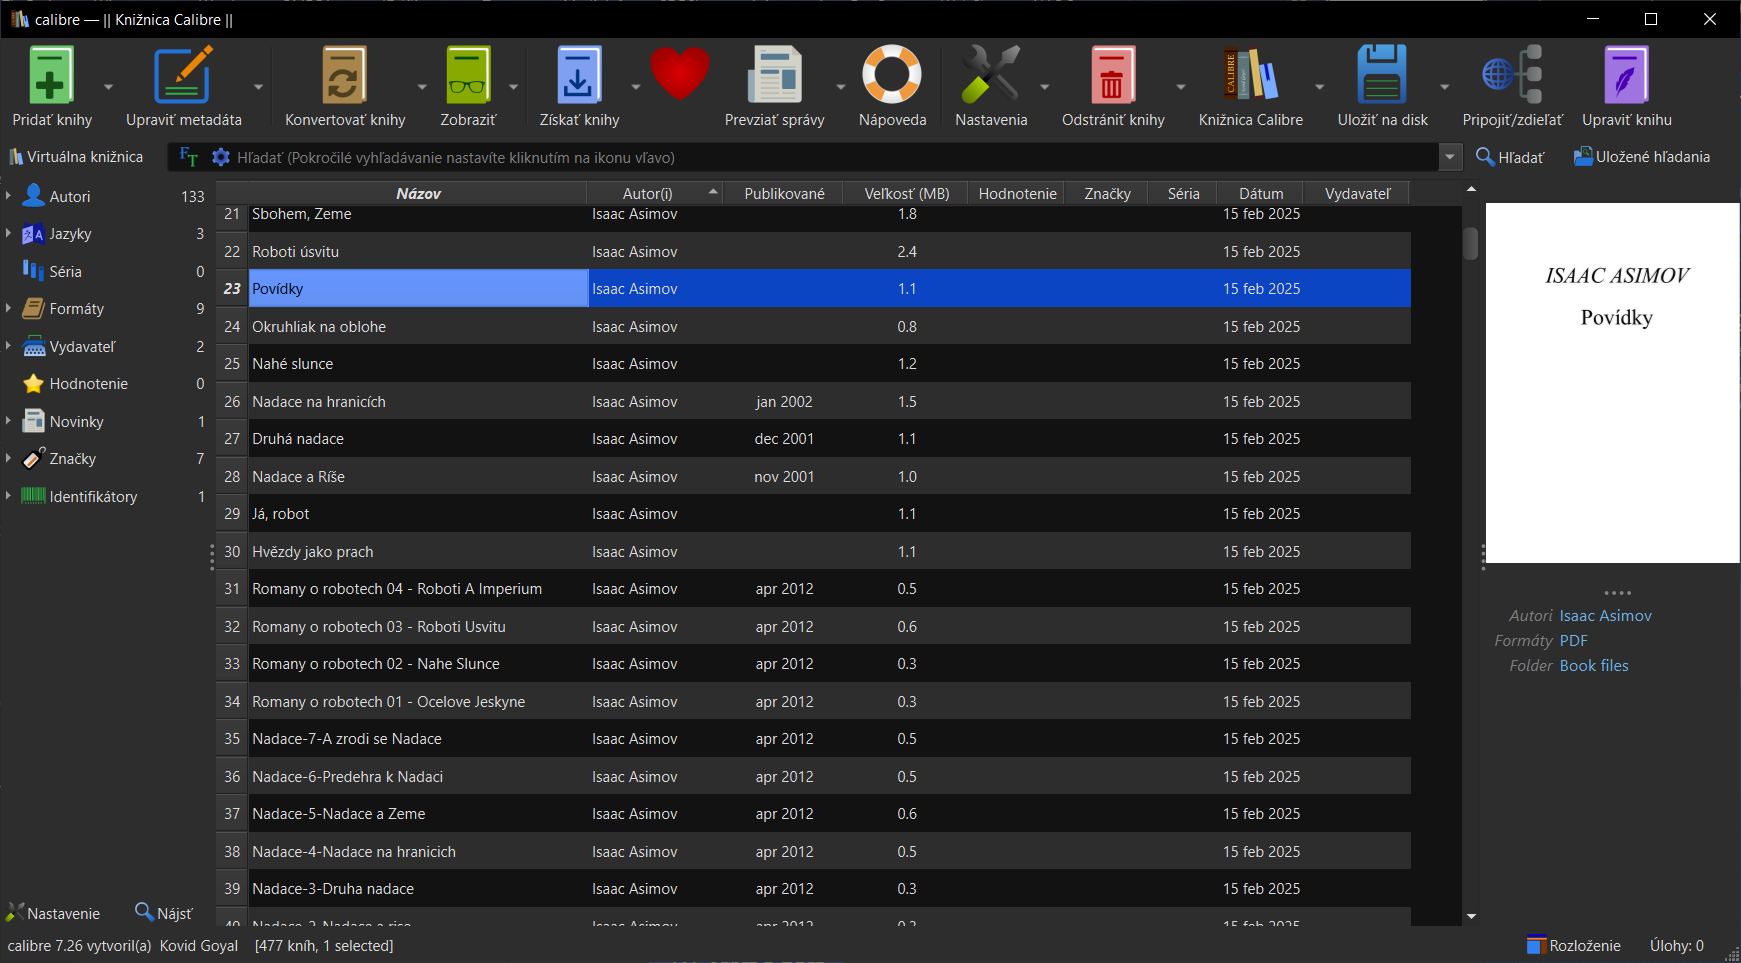Expand the Formáty tree item
1741x963 pixels.
point(8,309)
